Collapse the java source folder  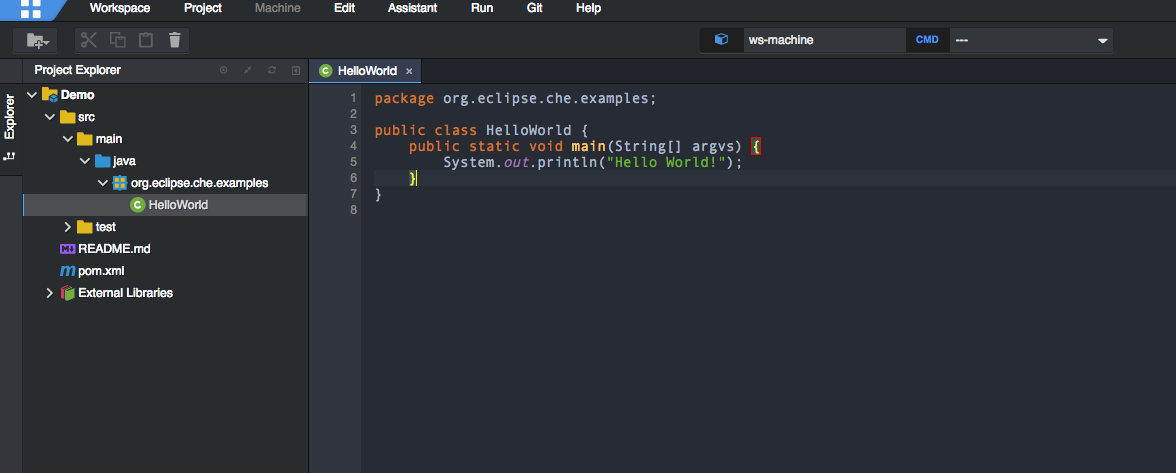click(85, 161)
